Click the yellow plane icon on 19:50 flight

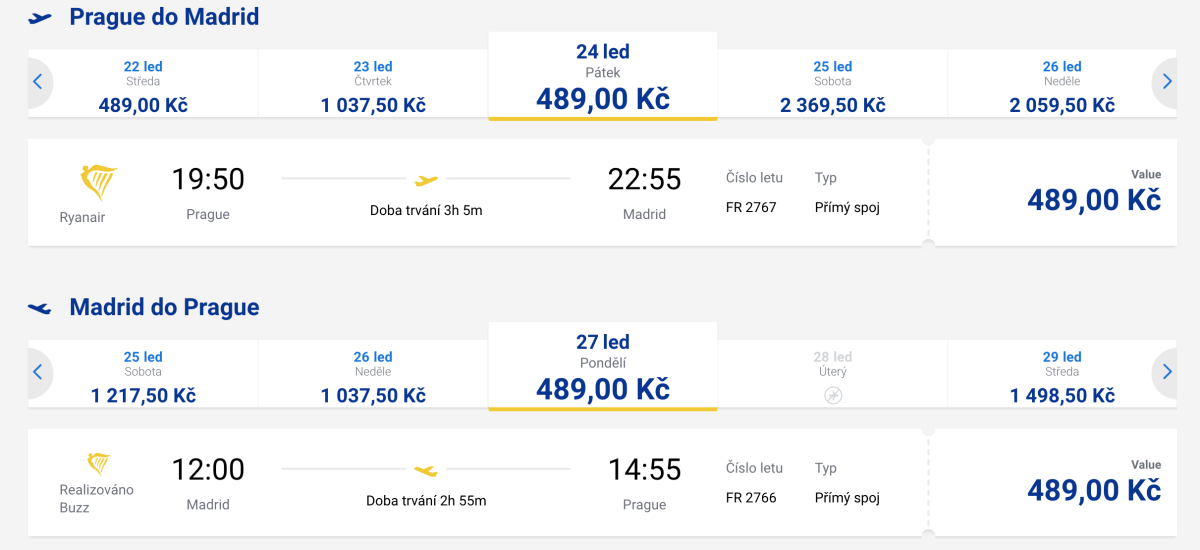426,180
